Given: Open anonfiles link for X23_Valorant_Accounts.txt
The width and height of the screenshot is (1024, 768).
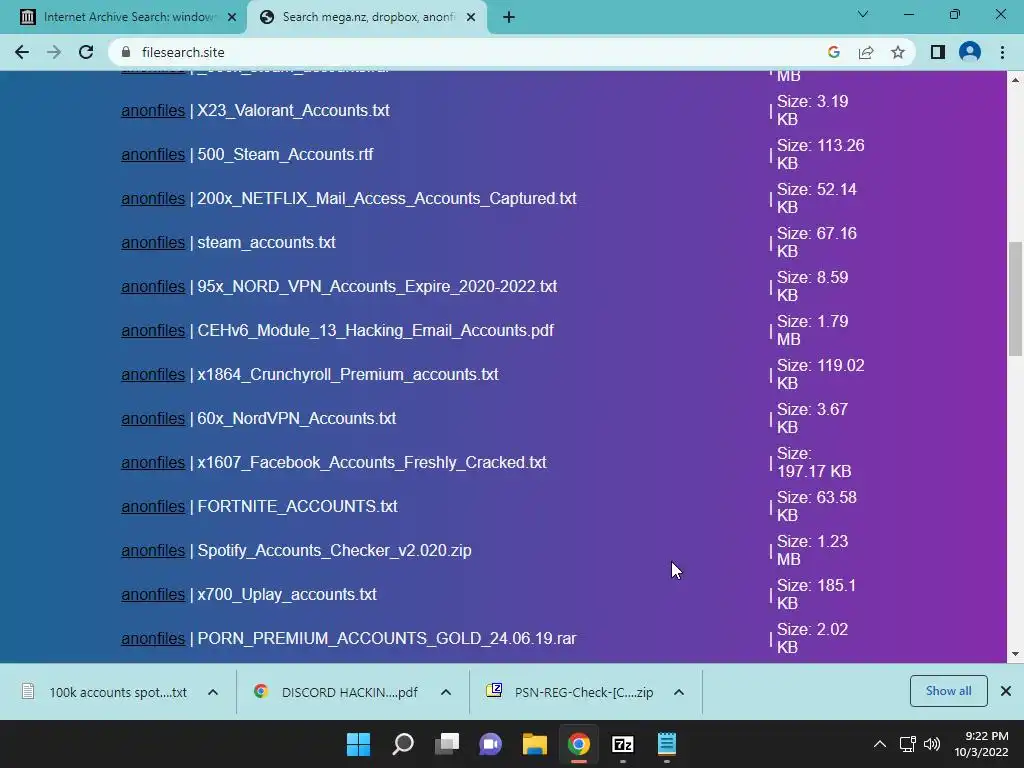Looking at the screenshot, I should click(x=153, y=110).
